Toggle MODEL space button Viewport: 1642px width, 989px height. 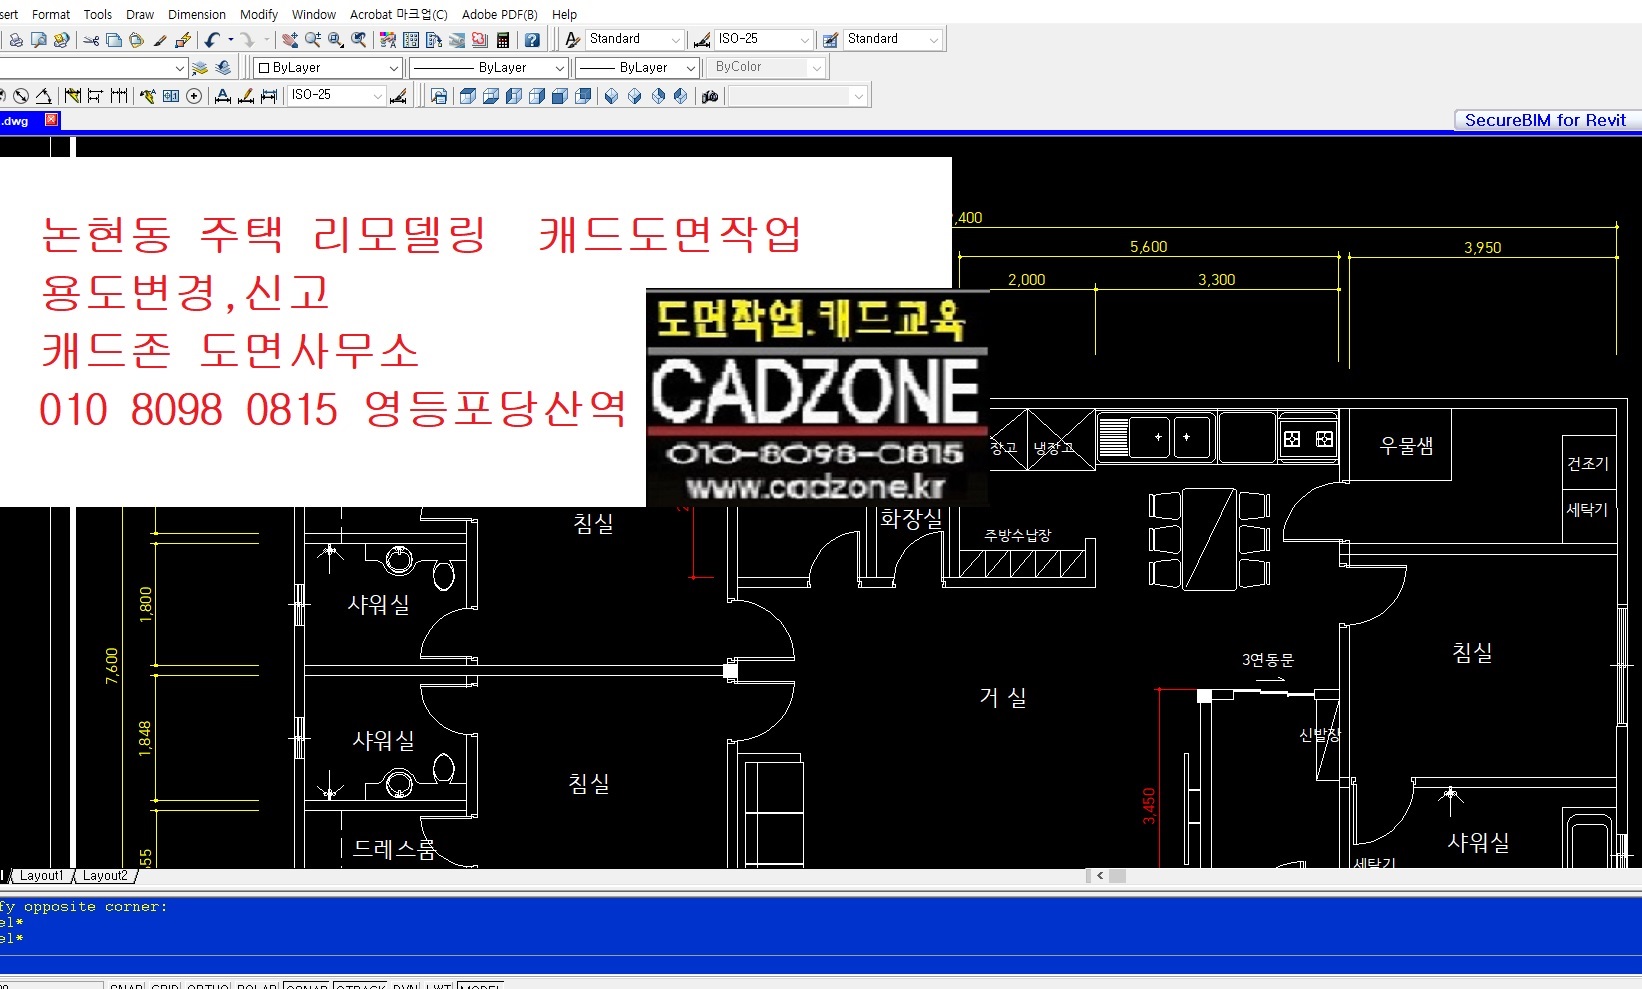pyautogui.click(x=480, y=985)
